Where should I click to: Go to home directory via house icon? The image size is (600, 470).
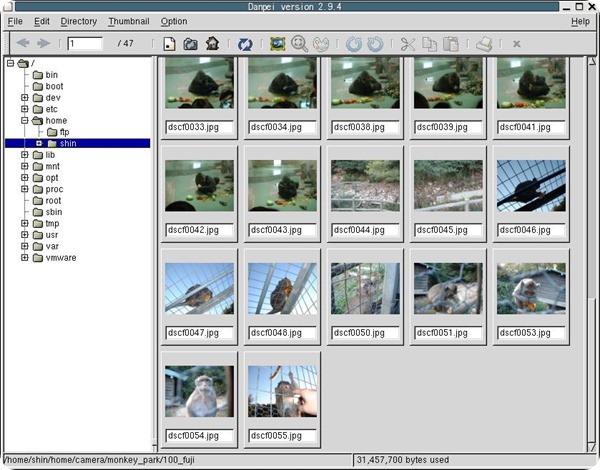[211, 44]
